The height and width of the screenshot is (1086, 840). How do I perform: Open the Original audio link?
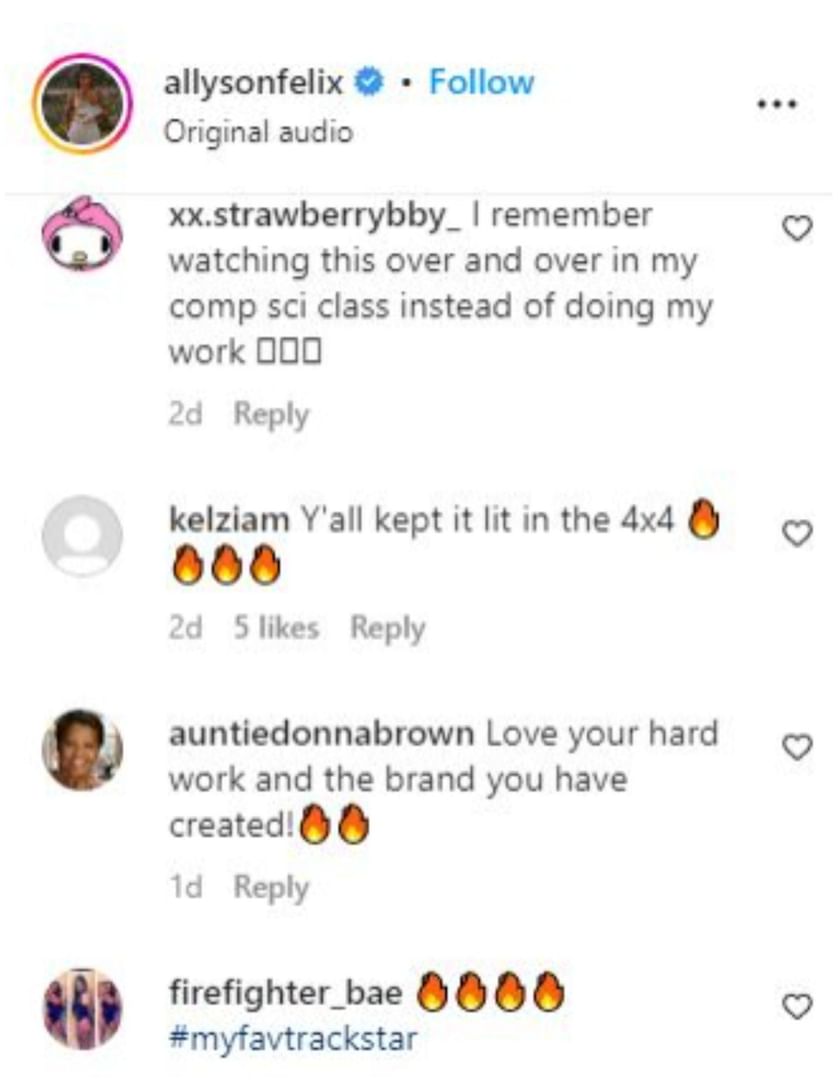[258, 132]
